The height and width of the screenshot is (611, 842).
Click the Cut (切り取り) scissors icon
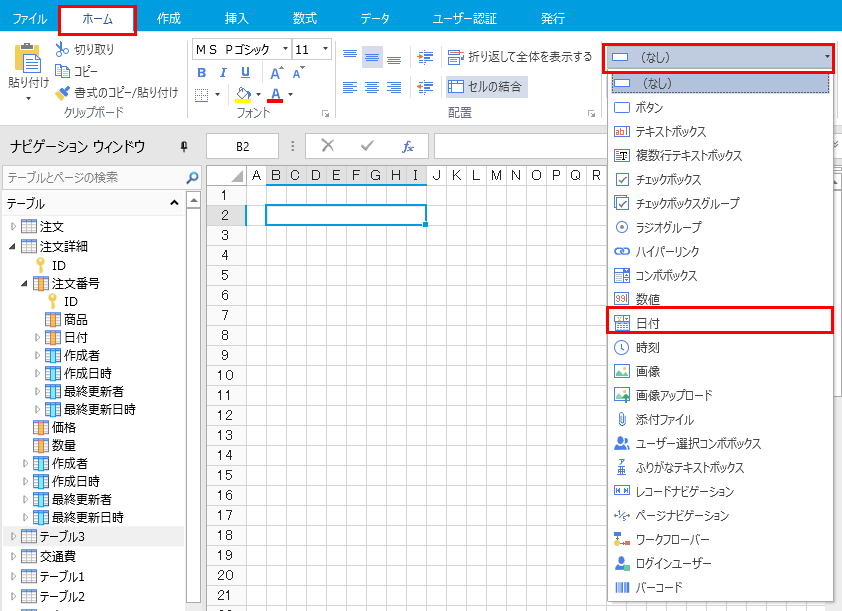pyautogui.click(x=62, y=49)
